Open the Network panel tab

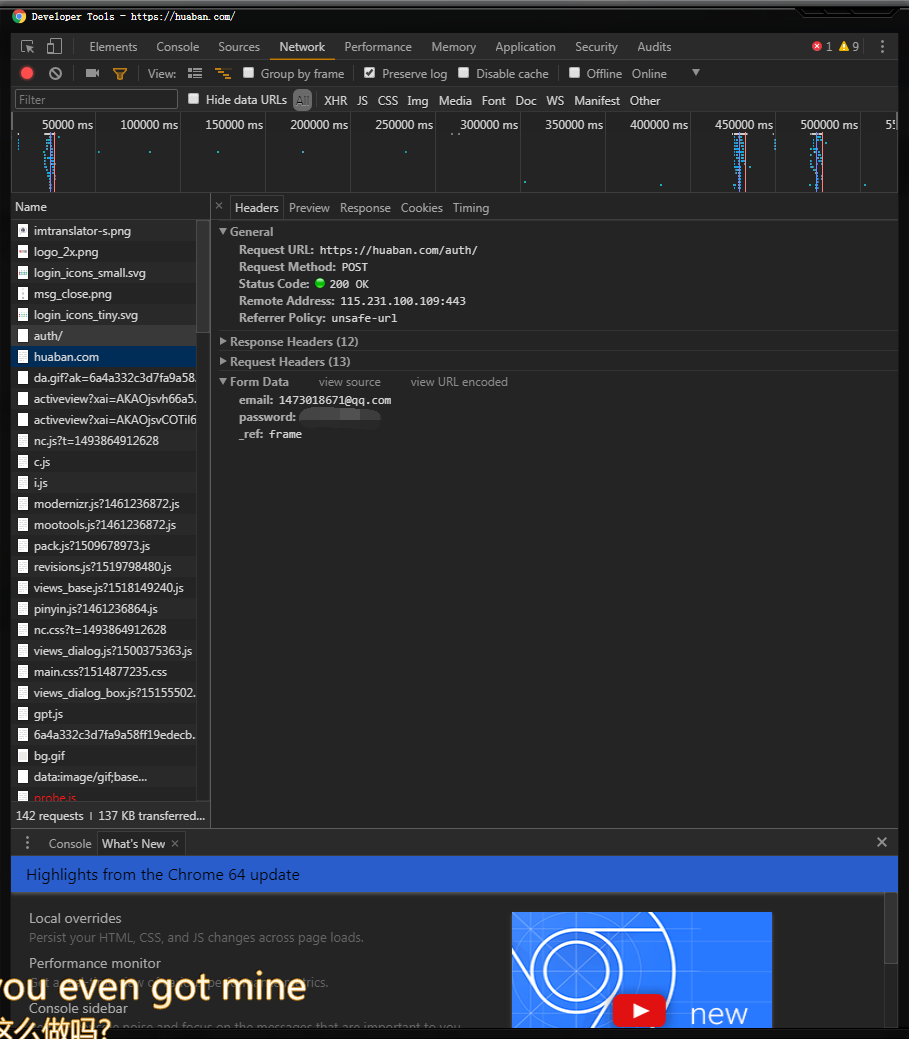tap(302, 46)
